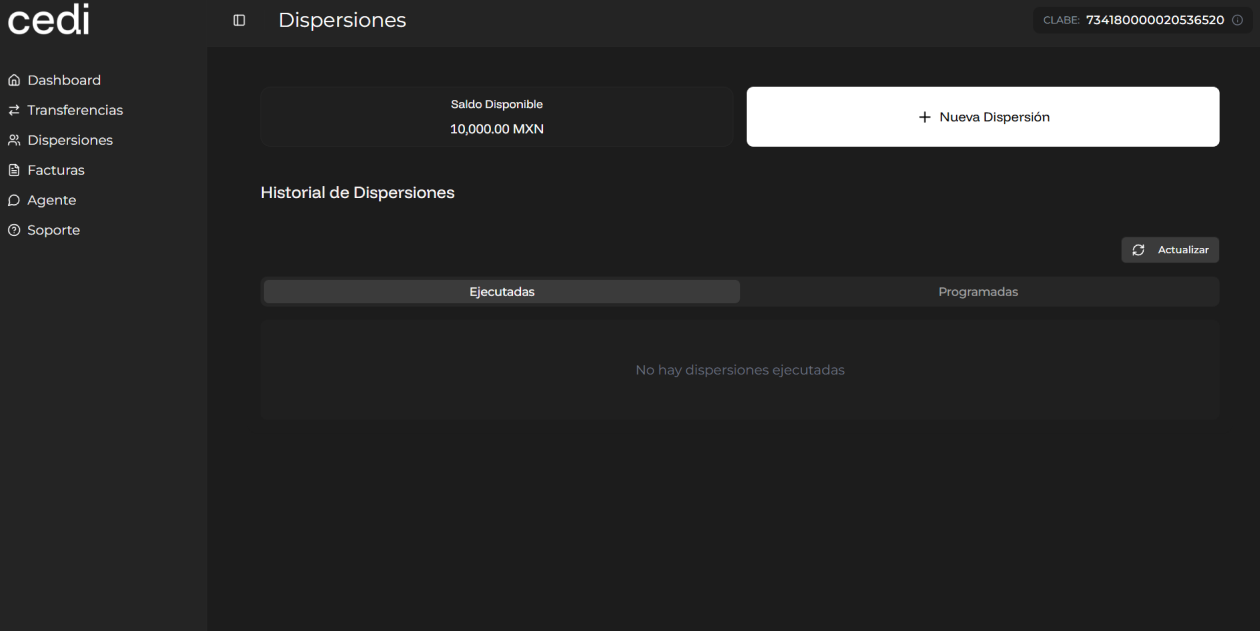This screenshot has width=1260, height=631.
Task: Go to Transferencias in the sidebar
Action: click(75, 110)
